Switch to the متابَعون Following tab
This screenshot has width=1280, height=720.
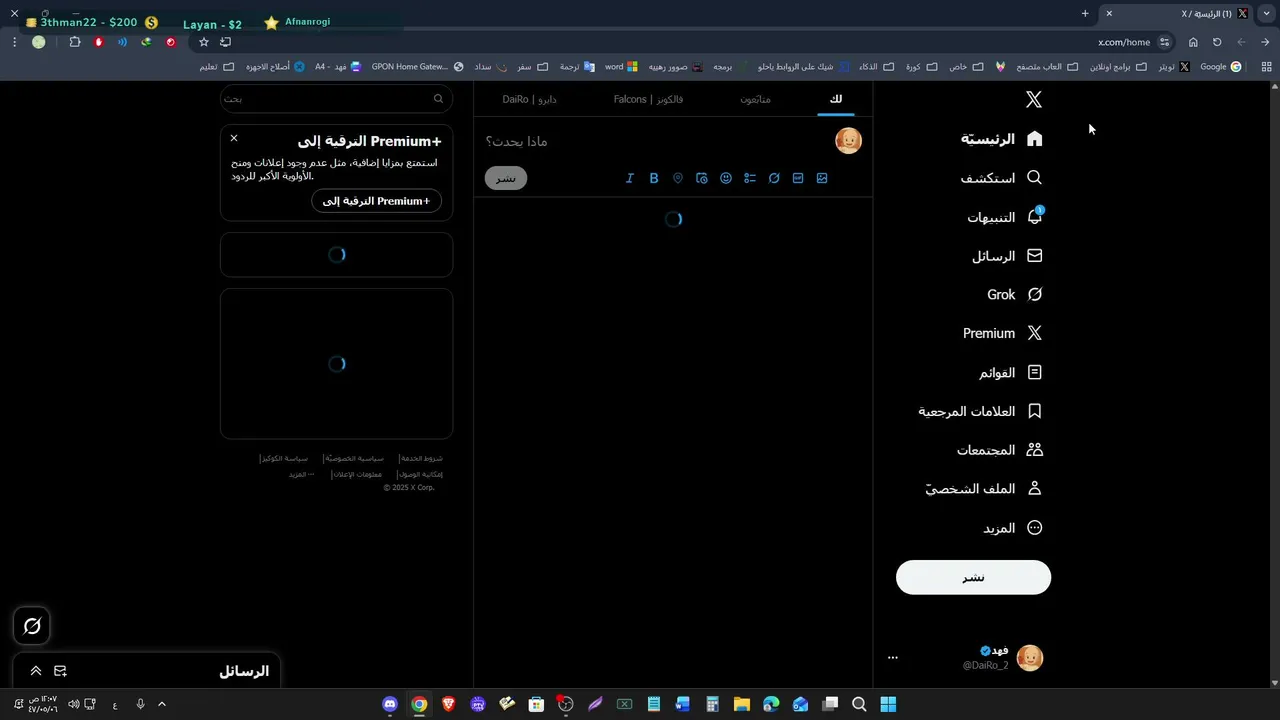click(x=755, y=99)
